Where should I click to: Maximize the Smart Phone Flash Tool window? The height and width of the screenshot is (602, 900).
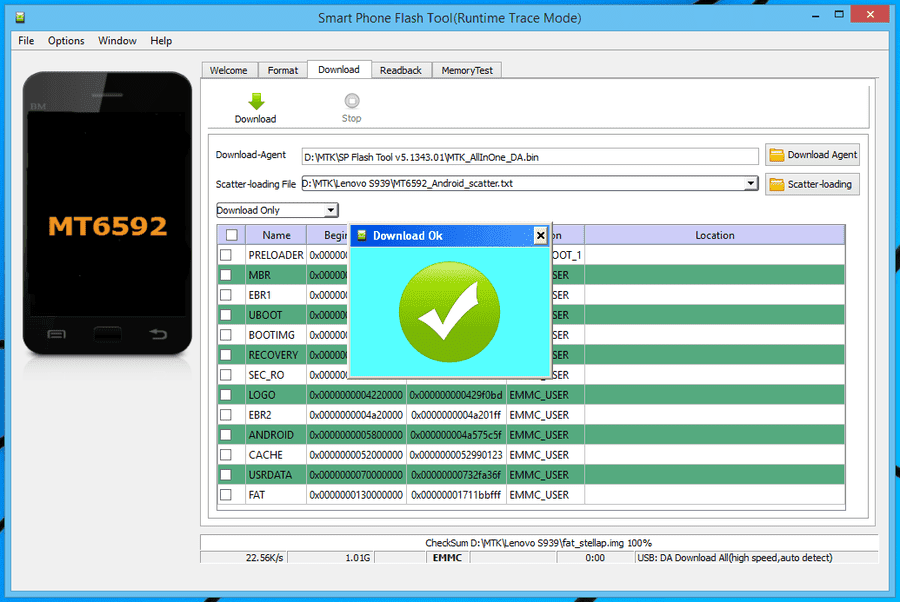tap(839, 14)
